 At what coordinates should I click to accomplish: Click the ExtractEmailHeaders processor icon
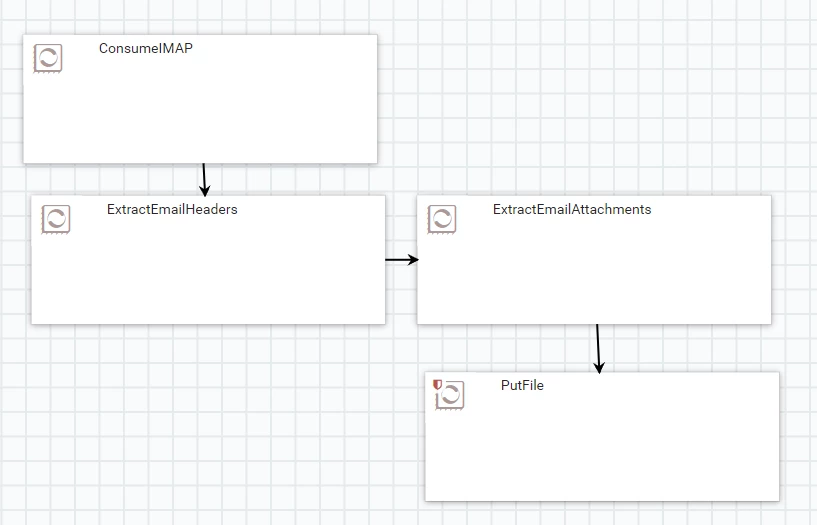(x=56, y=219)
